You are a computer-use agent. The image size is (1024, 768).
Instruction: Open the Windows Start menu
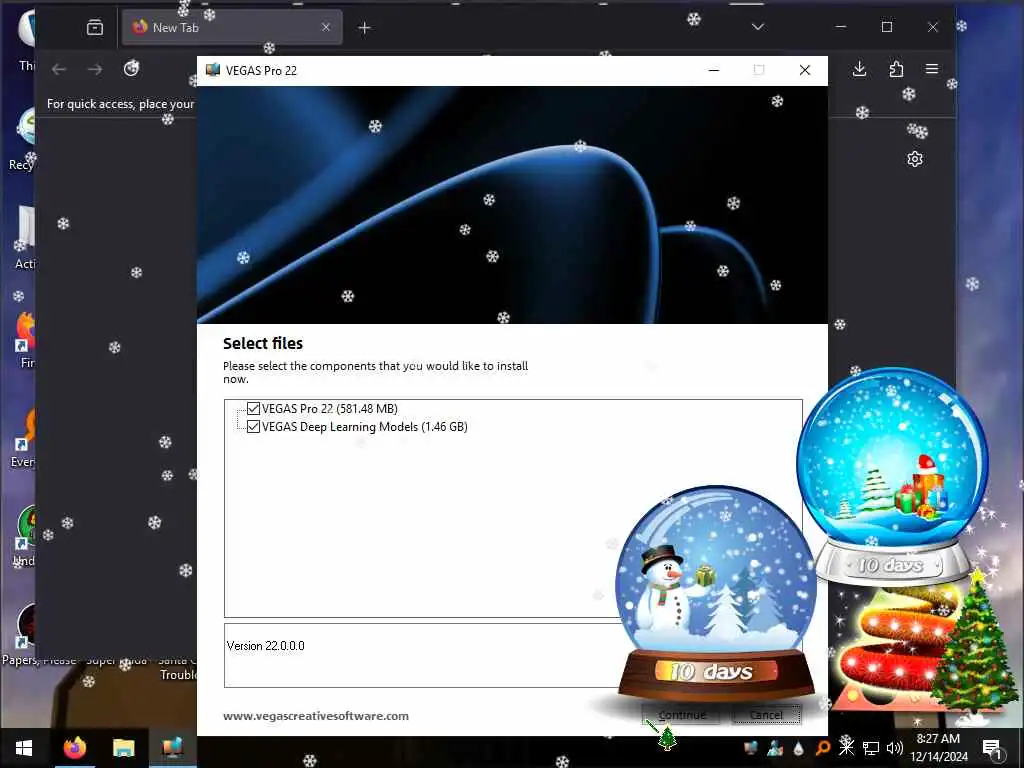click(x=24, y=748)
